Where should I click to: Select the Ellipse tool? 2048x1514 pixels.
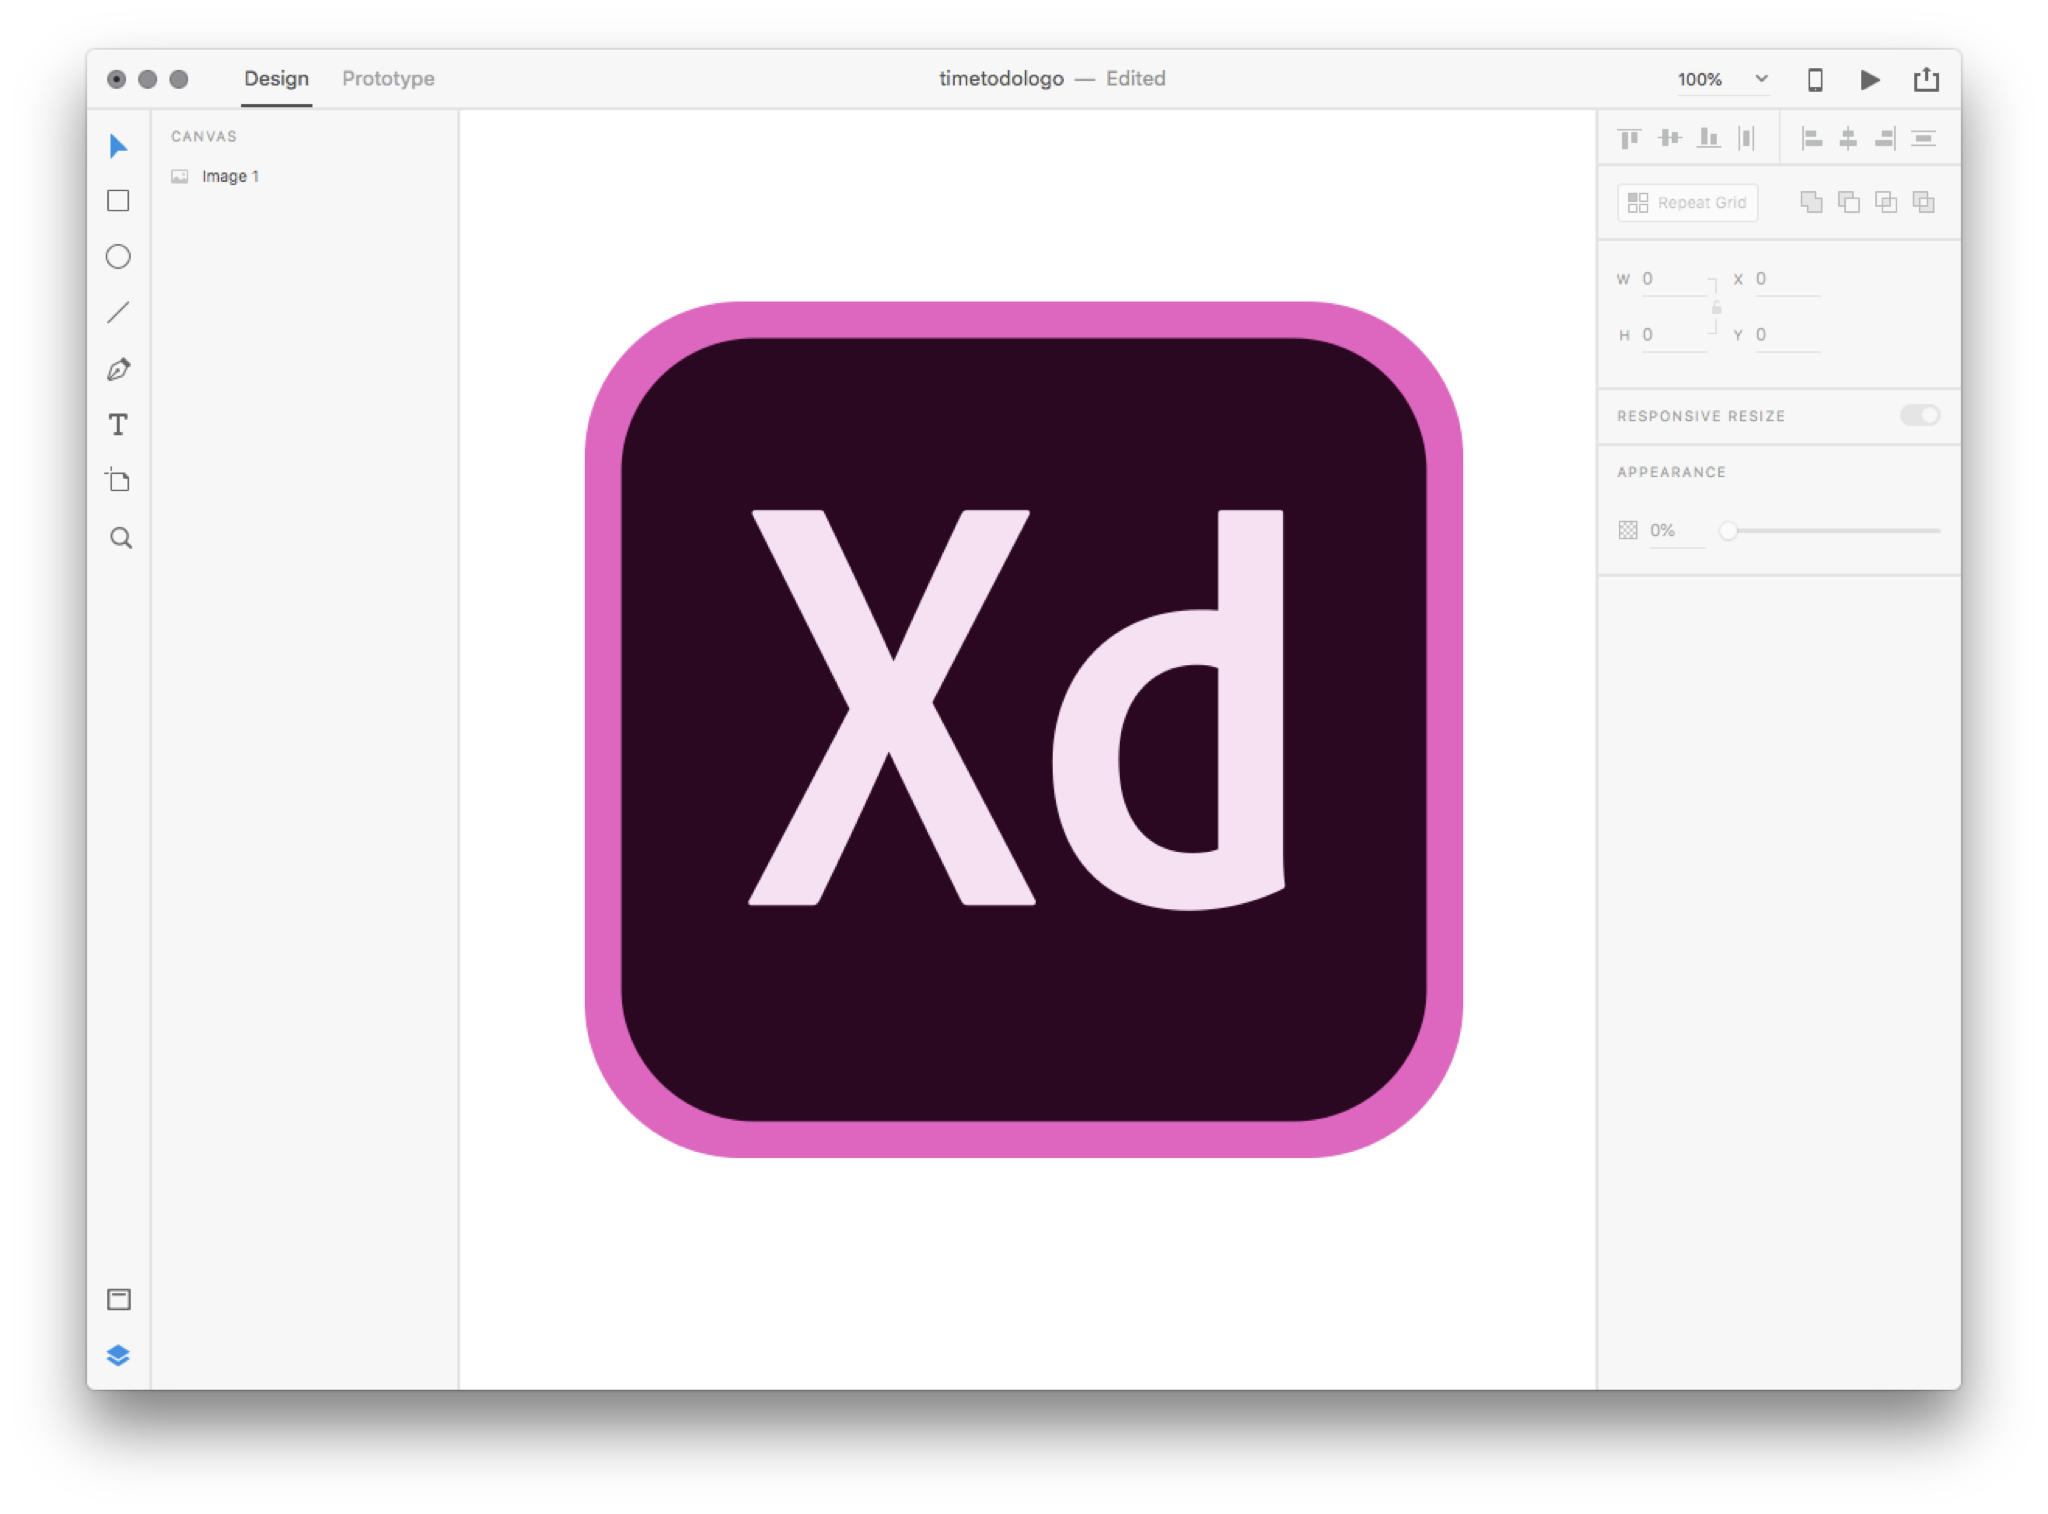[x=118, y=257]
